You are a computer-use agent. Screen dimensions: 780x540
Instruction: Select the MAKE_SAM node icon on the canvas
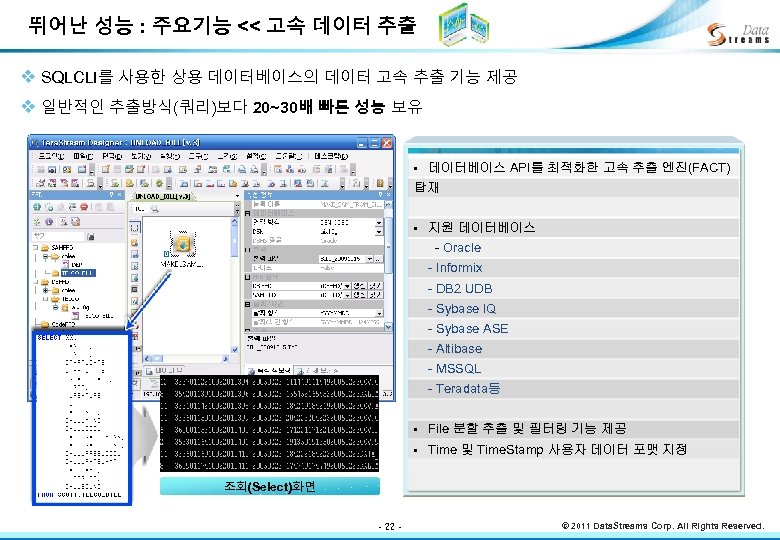(x=183, y=244)
